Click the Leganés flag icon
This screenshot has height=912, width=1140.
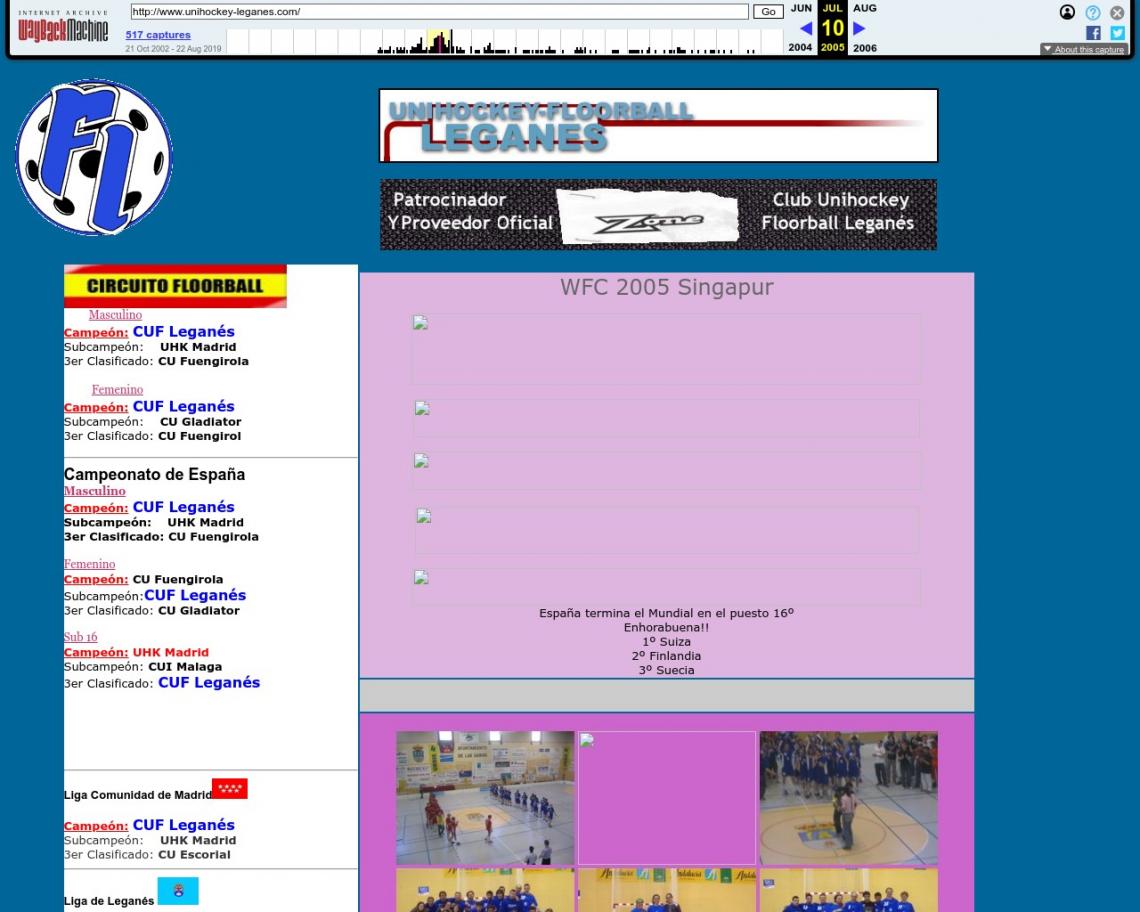[178, 892]
